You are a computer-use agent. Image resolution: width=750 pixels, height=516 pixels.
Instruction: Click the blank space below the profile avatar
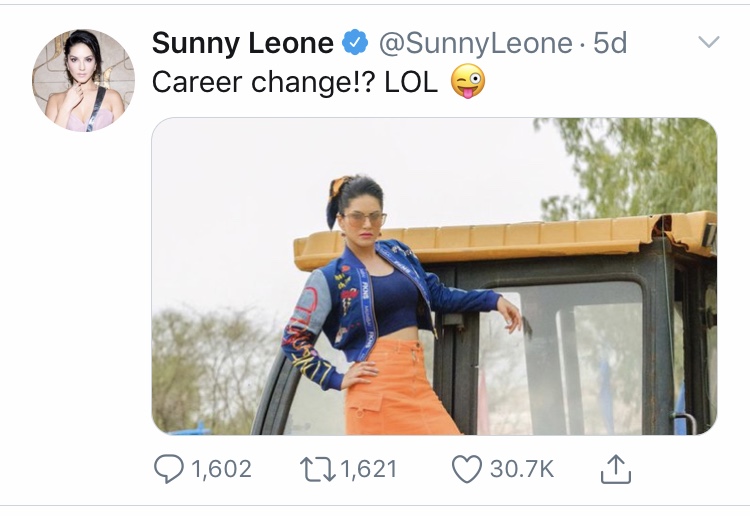pos(83,300)
